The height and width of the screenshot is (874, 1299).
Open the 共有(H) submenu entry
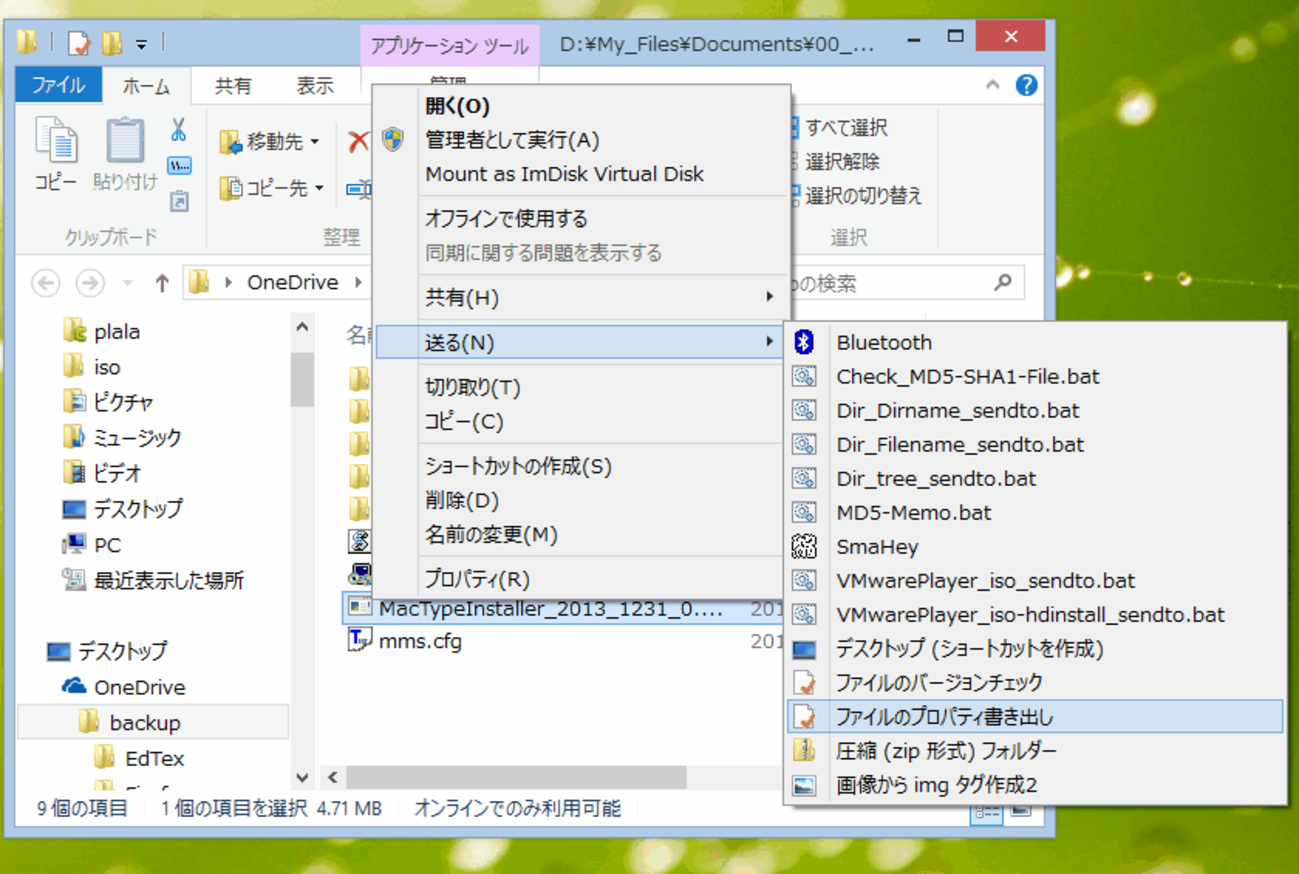point(581,297)
